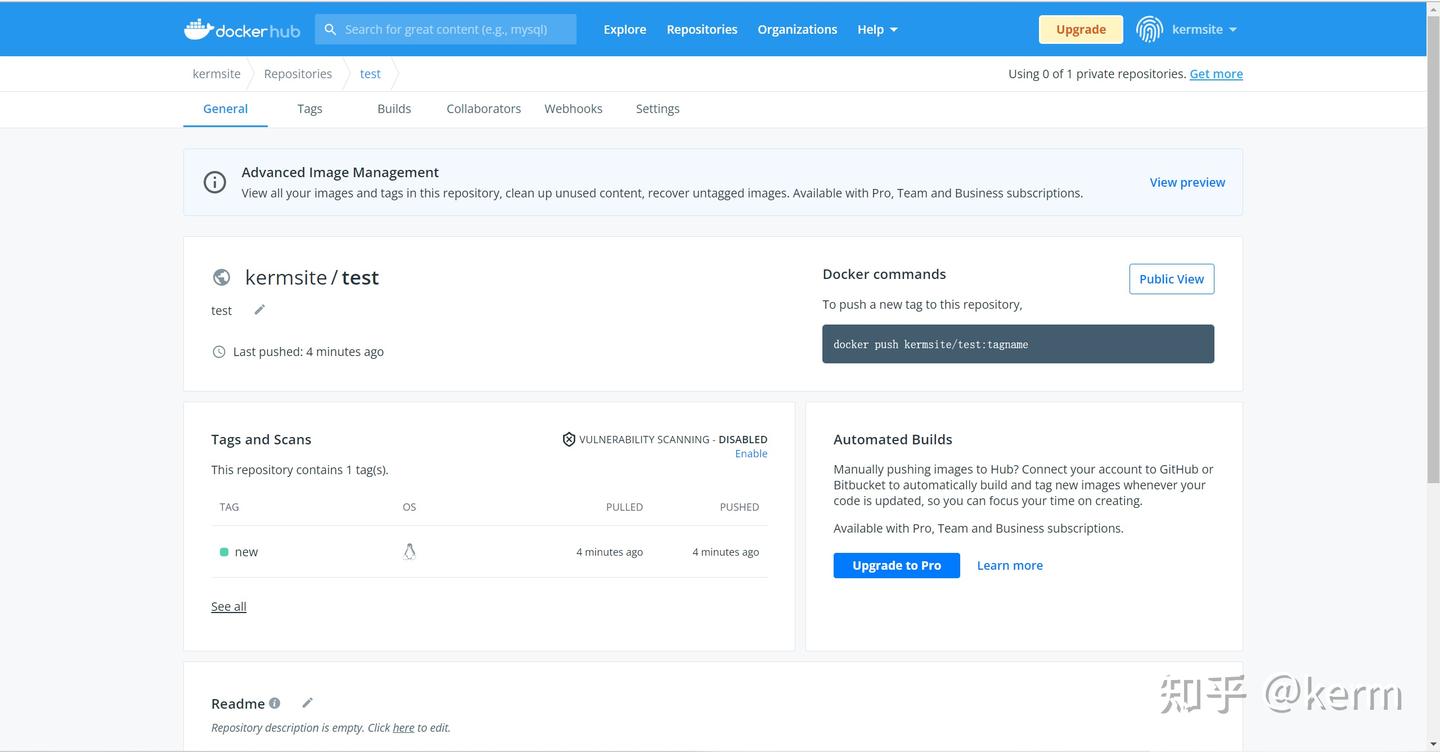Viewport: 1440px width, 752px height.
Task: Click the See all tags link
Action: point(228,607)
